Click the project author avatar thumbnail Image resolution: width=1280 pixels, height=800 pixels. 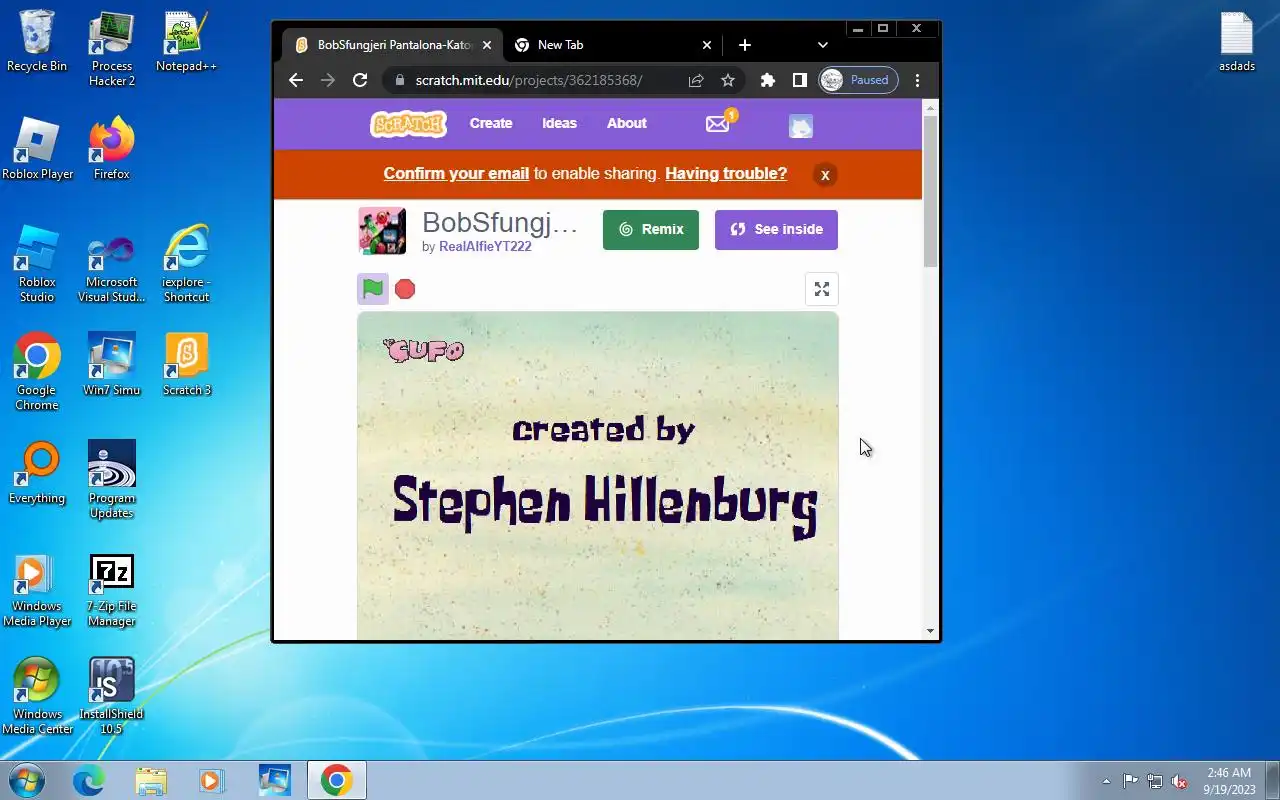pos(382,231)
